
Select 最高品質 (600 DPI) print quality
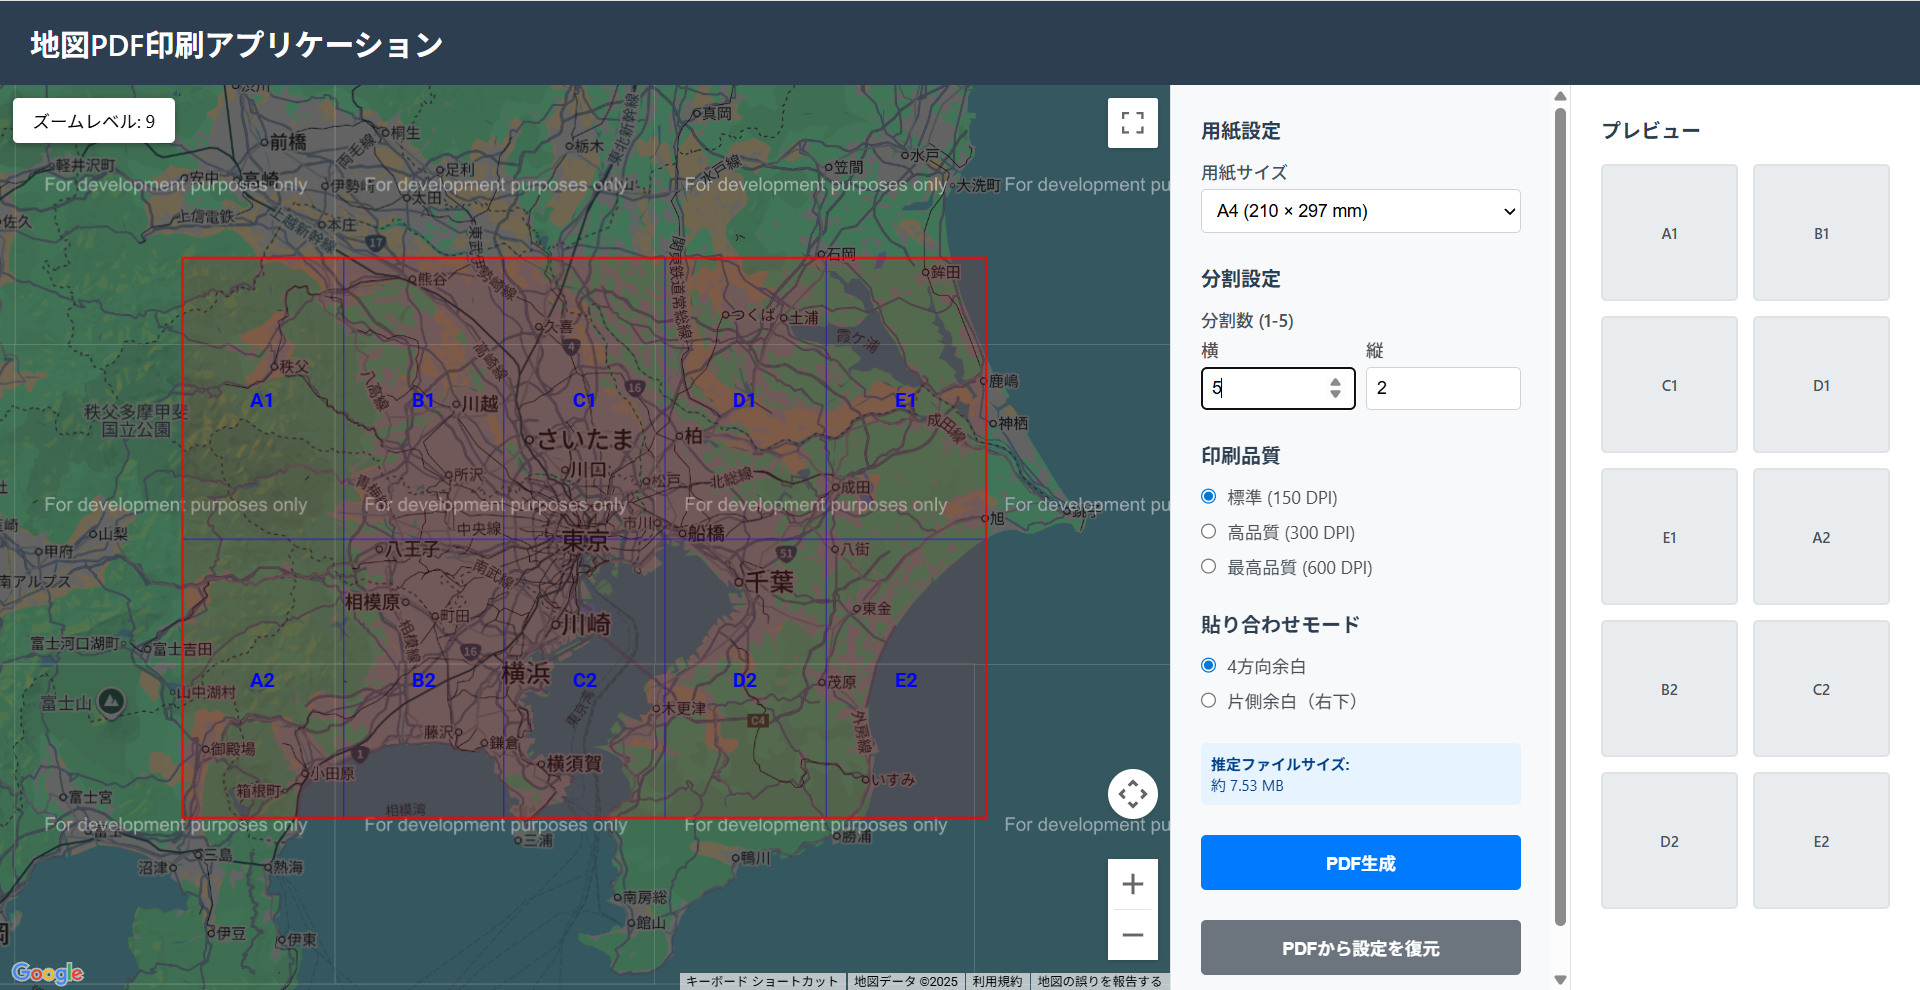(x=1209, y=567)
